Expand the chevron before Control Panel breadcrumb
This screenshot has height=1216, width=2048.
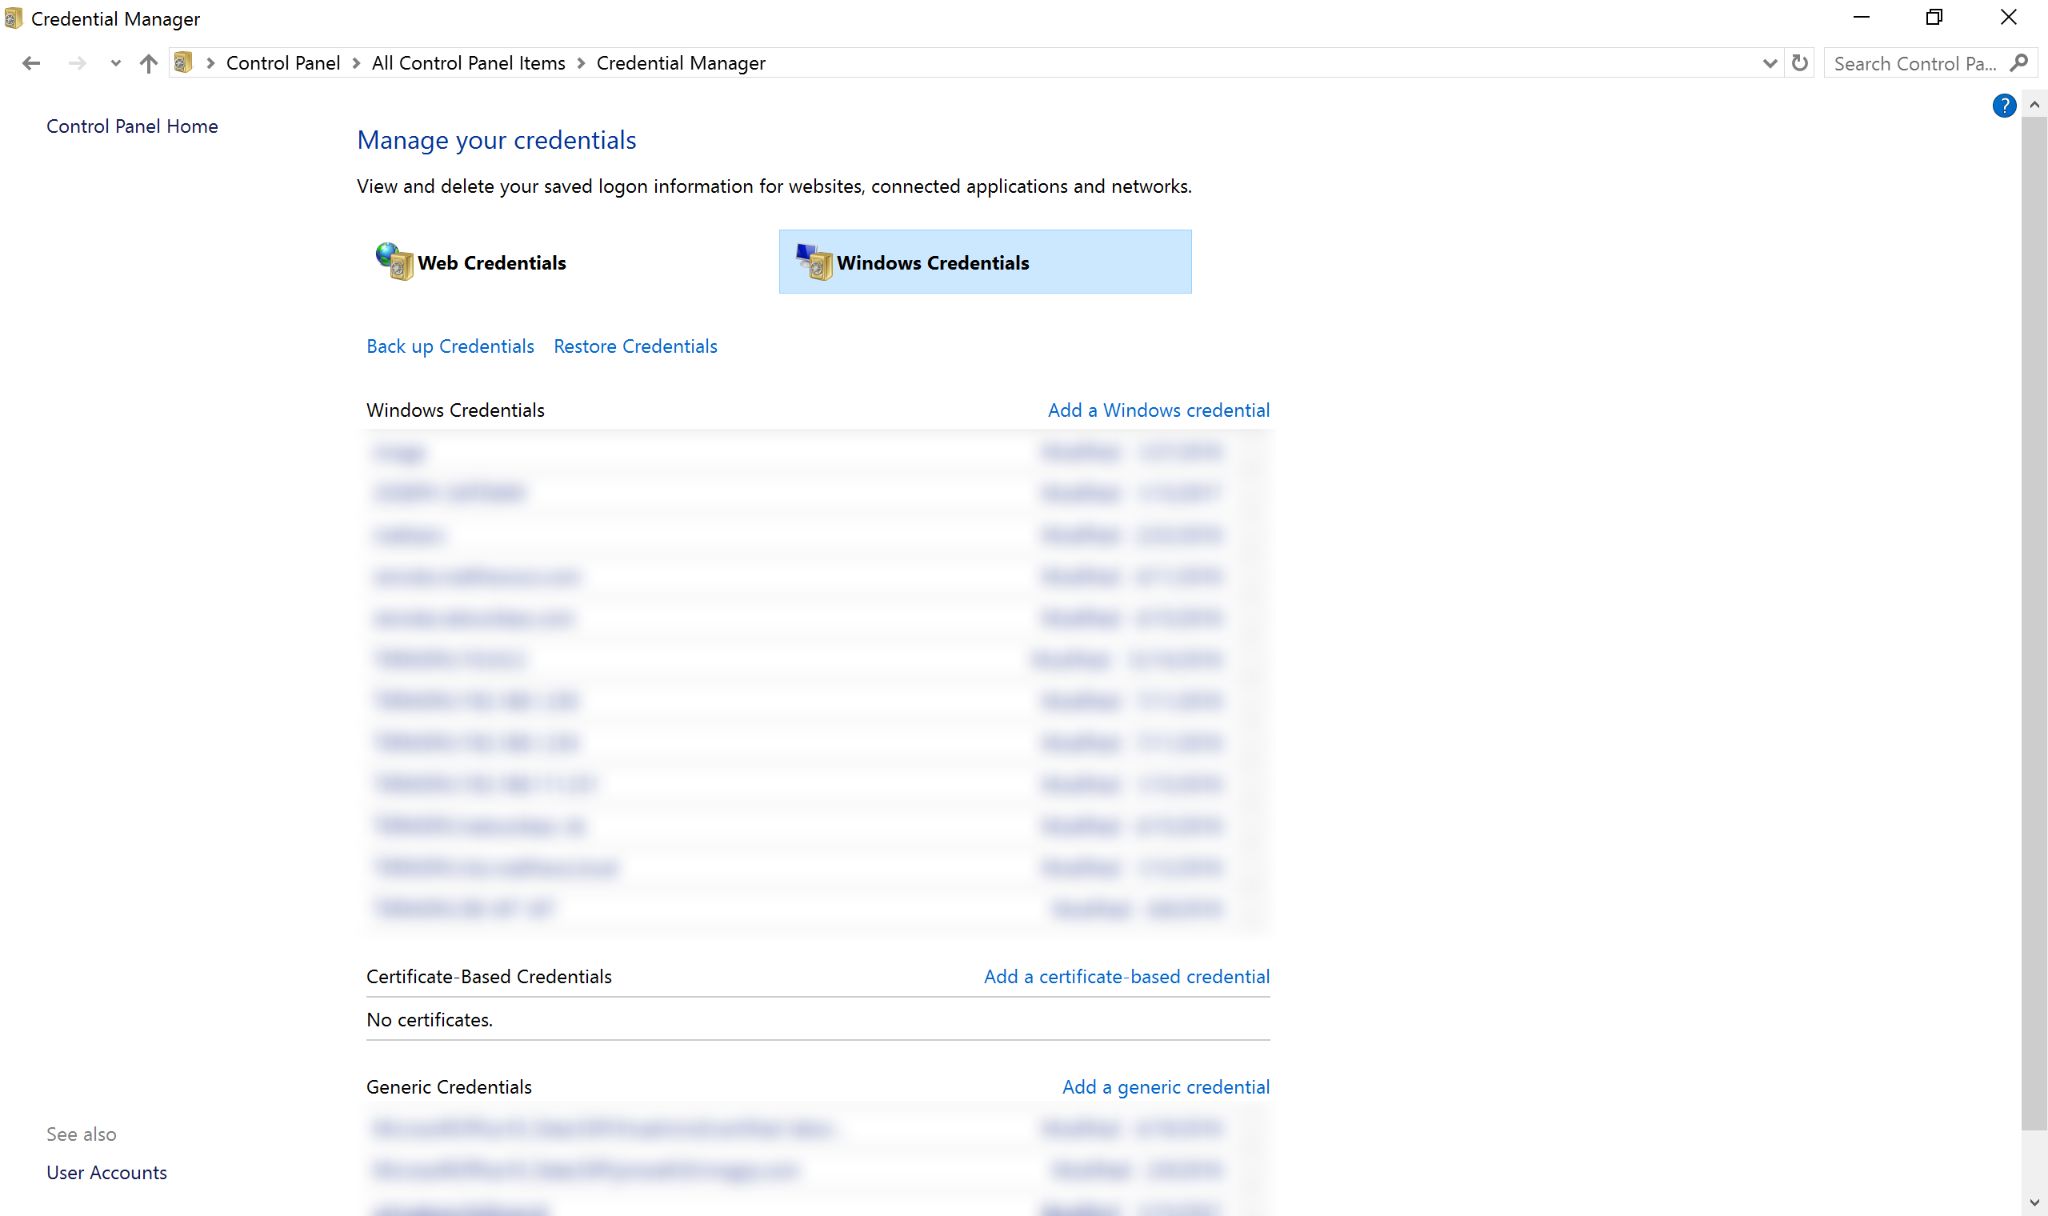(210, 63)
